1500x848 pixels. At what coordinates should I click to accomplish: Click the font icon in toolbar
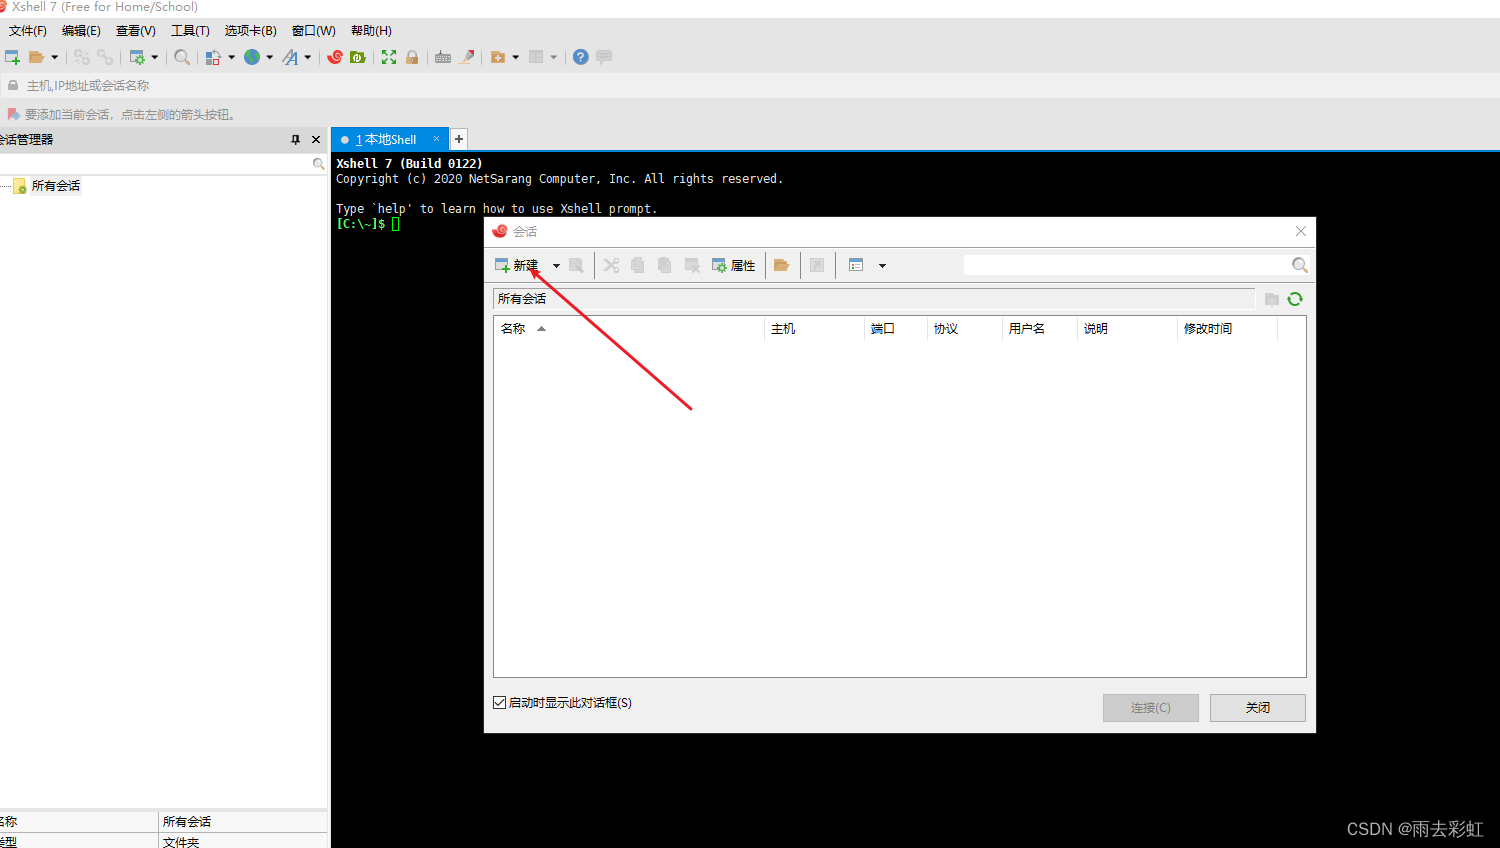290,57
